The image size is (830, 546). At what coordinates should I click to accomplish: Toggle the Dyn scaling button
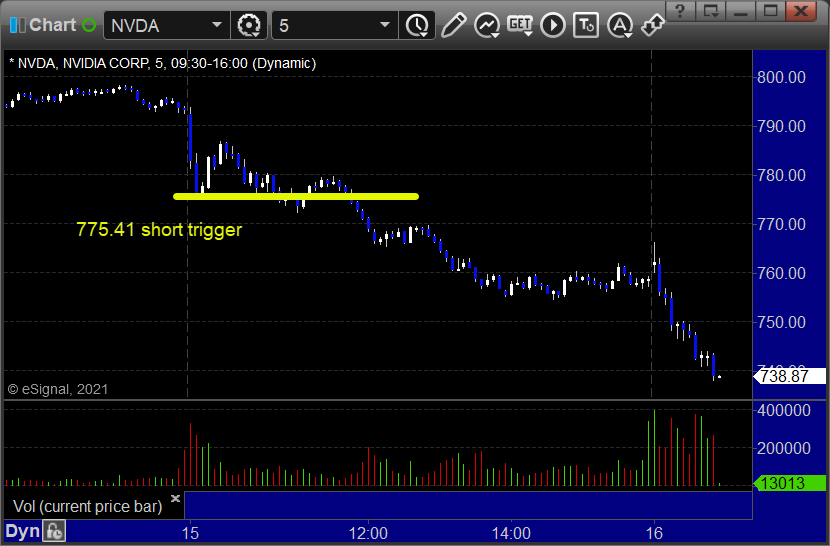(22, 531)
